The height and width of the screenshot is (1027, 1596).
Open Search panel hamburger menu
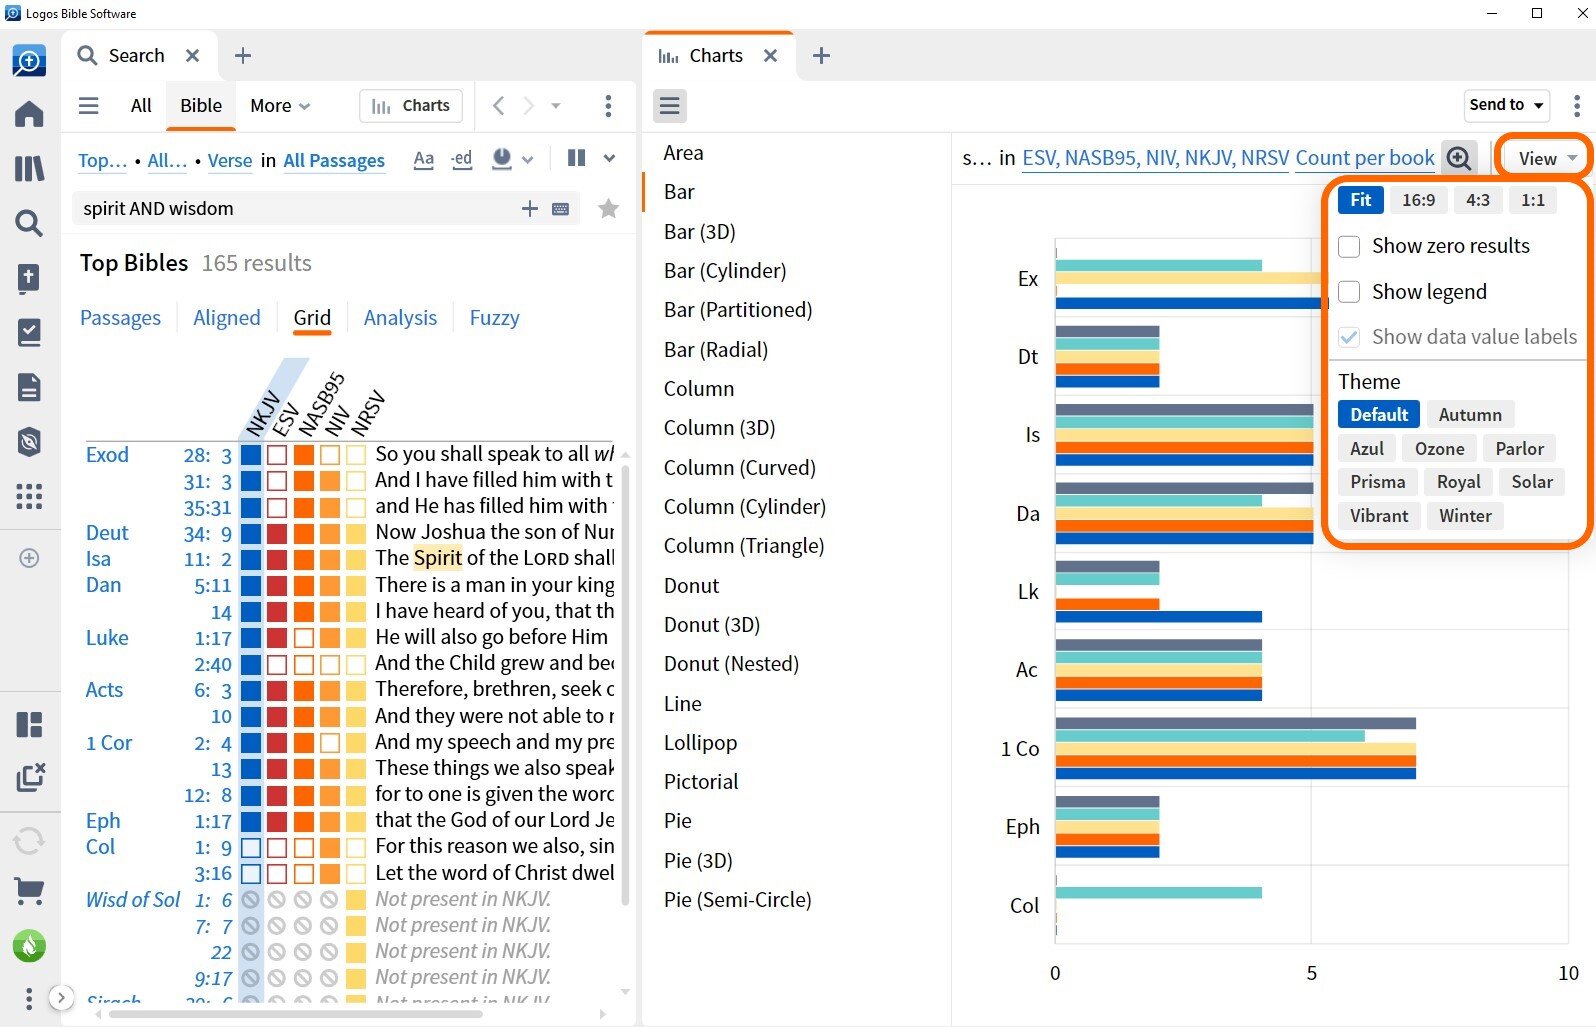pyautogui.click(x=89, y=106)
